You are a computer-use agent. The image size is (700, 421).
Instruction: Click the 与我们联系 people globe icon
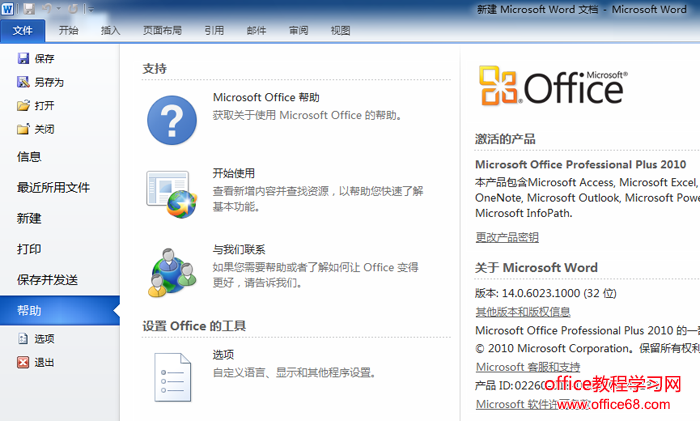(172, 272)
